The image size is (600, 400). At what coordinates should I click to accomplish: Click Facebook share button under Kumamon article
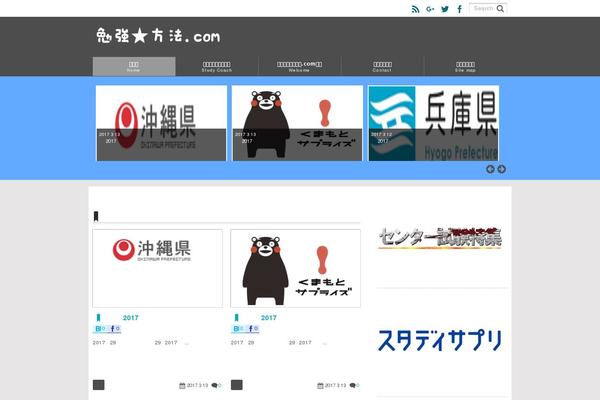pyautogui.click(x=253, y=329)
